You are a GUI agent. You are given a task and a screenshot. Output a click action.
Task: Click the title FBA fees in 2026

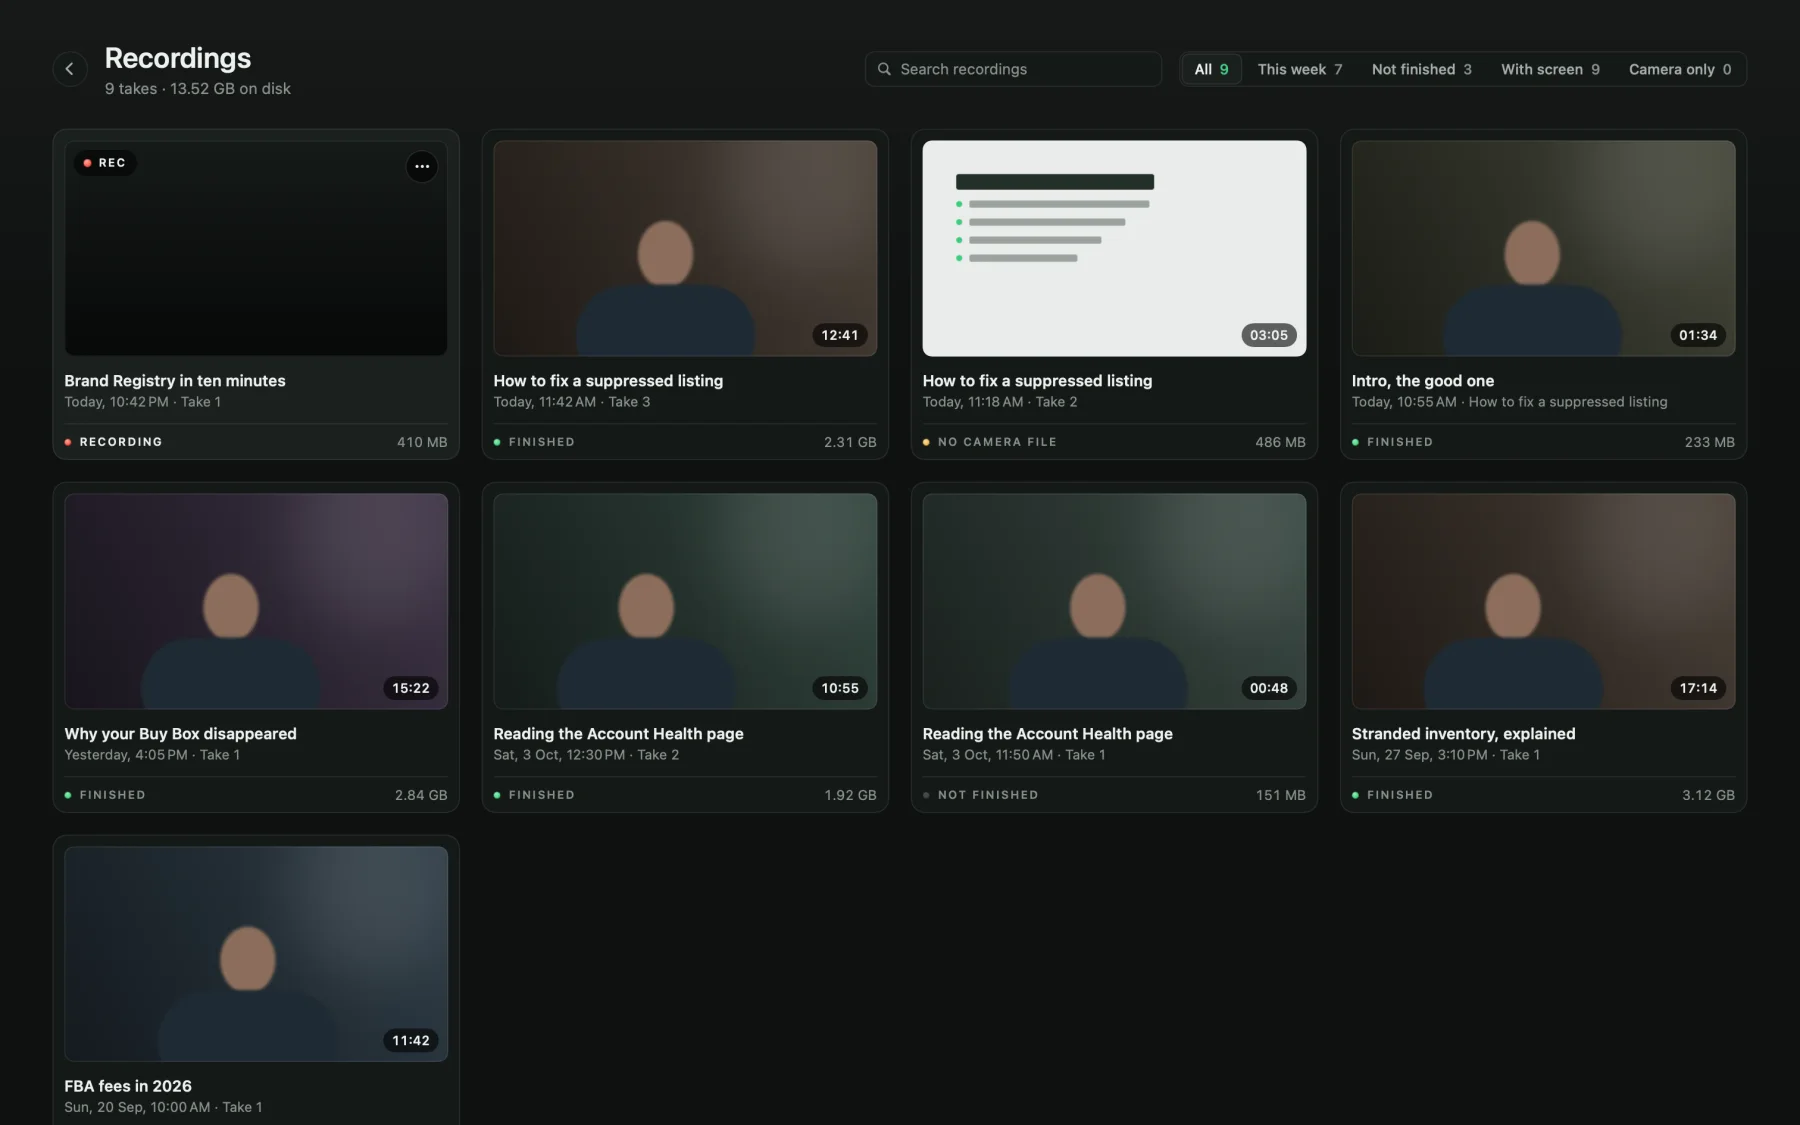[x=128, y=1086]
